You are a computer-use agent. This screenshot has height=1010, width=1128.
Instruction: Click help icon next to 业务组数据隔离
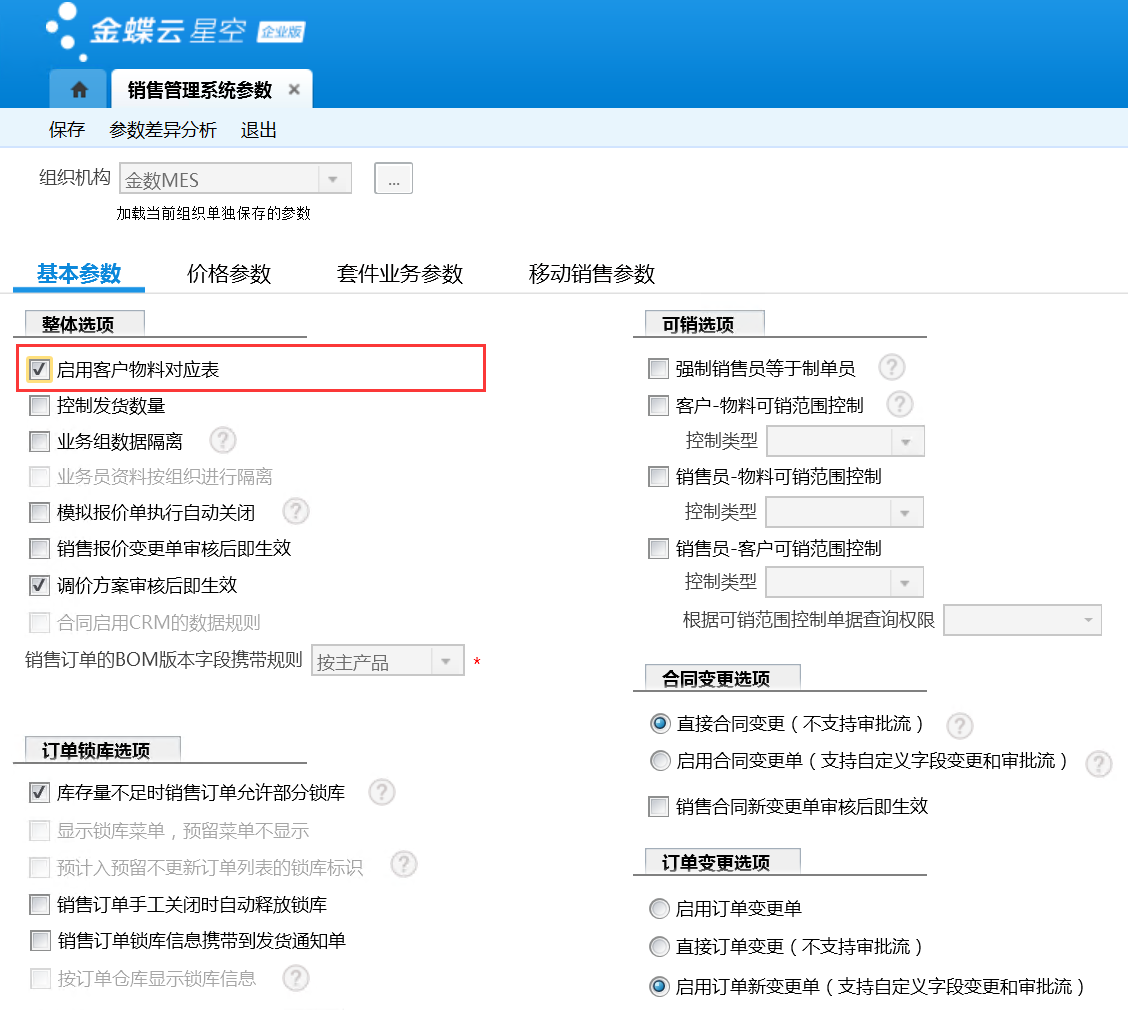click(222, 440)
